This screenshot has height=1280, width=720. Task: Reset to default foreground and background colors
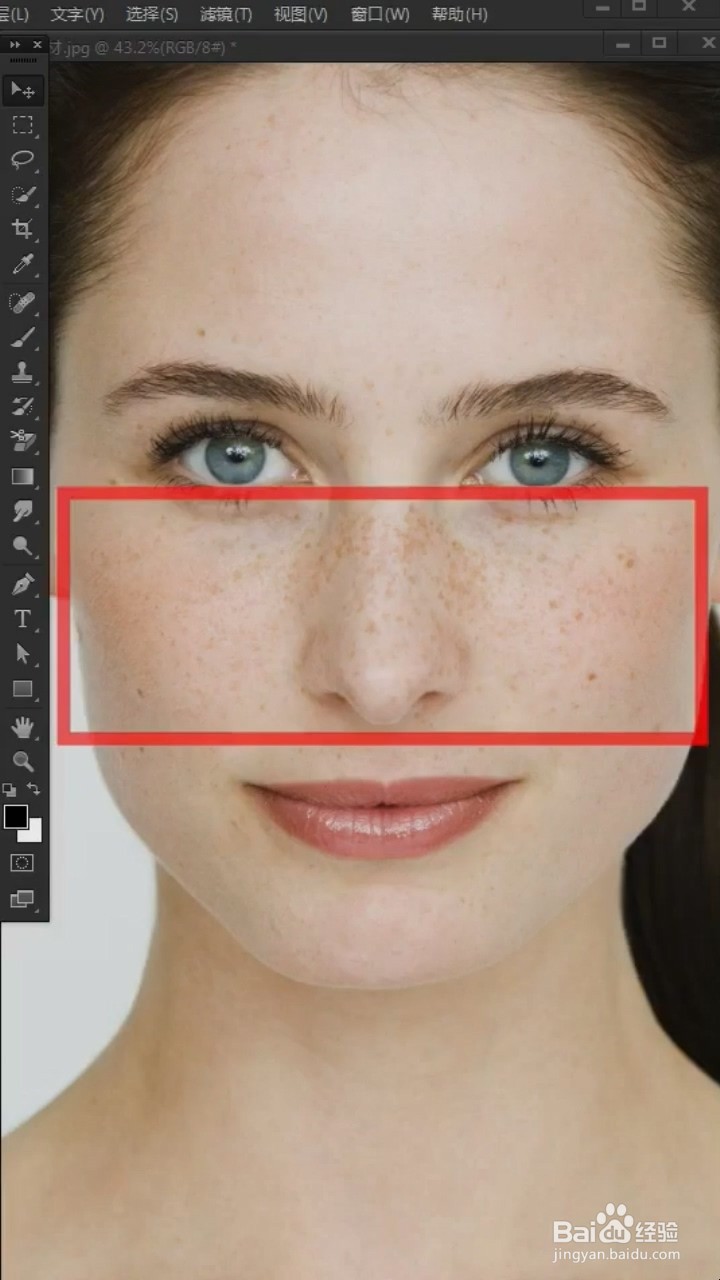coord(9,789)
